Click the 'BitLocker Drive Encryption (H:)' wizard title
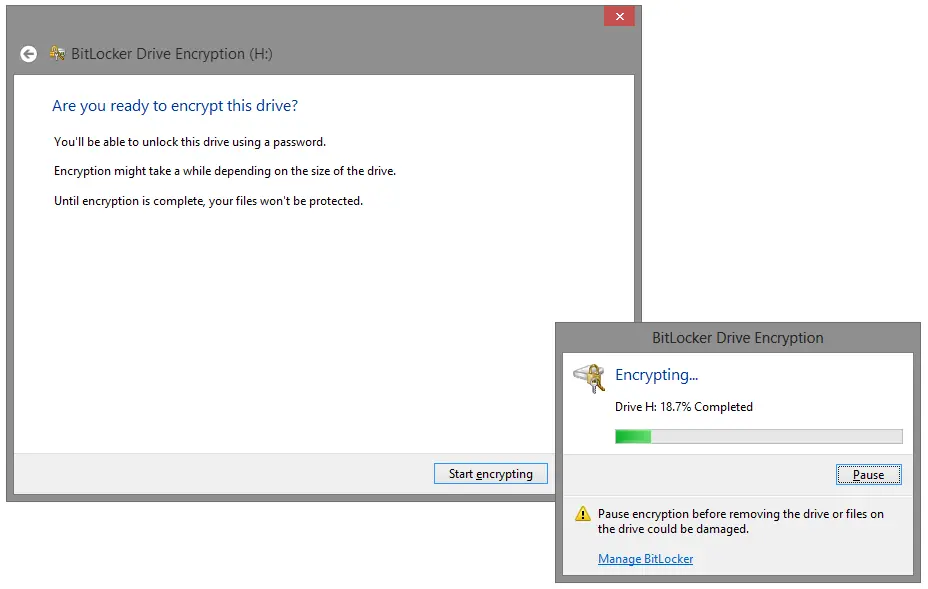928x589 pixels. click(x=172, y=54)
